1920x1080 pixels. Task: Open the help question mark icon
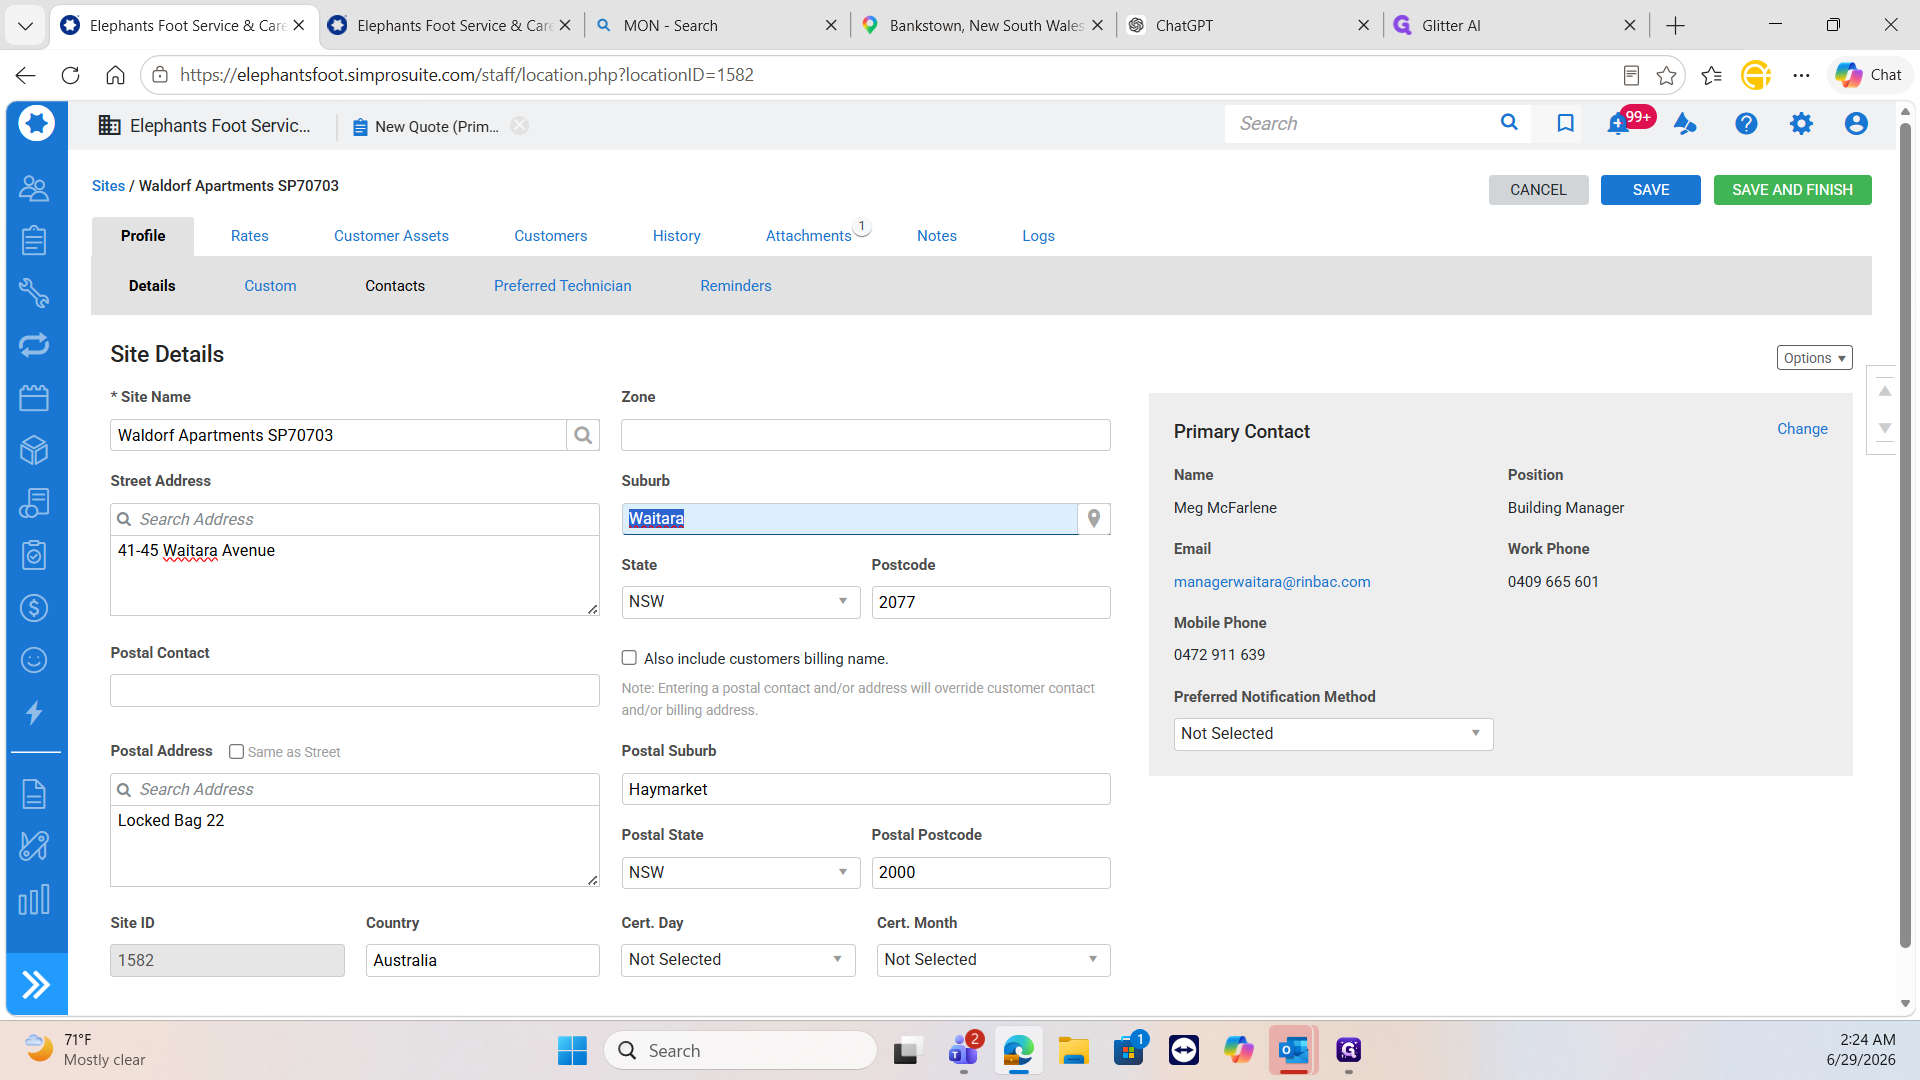(1746, 124)
